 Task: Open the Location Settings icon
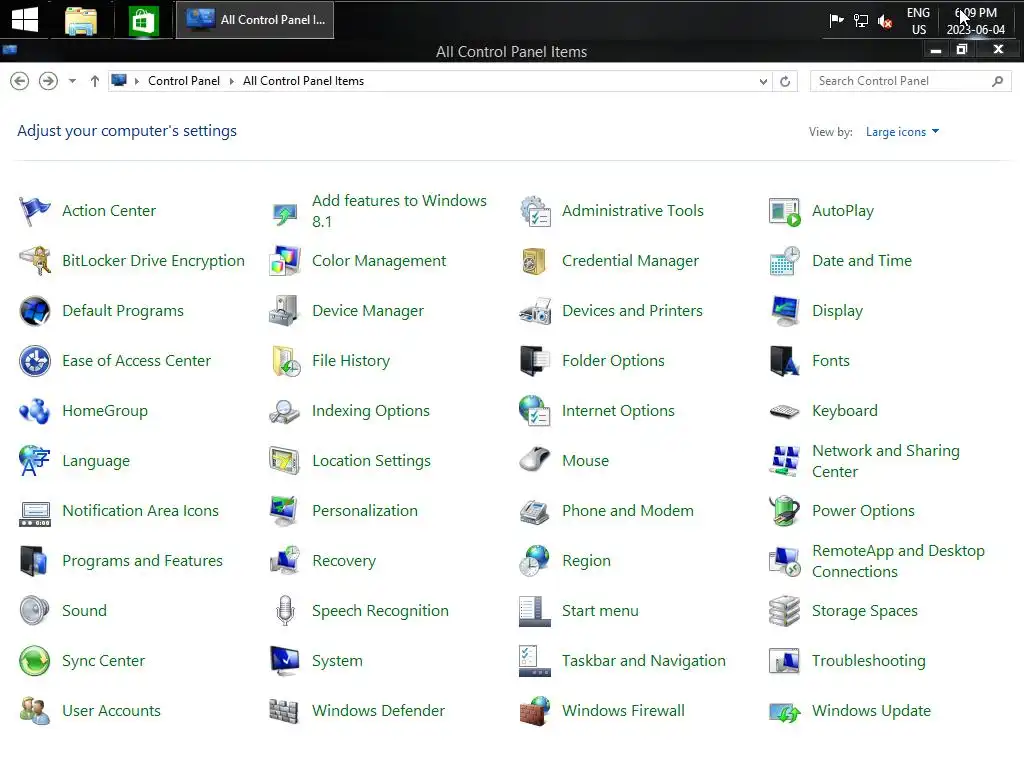click(285, 461)
